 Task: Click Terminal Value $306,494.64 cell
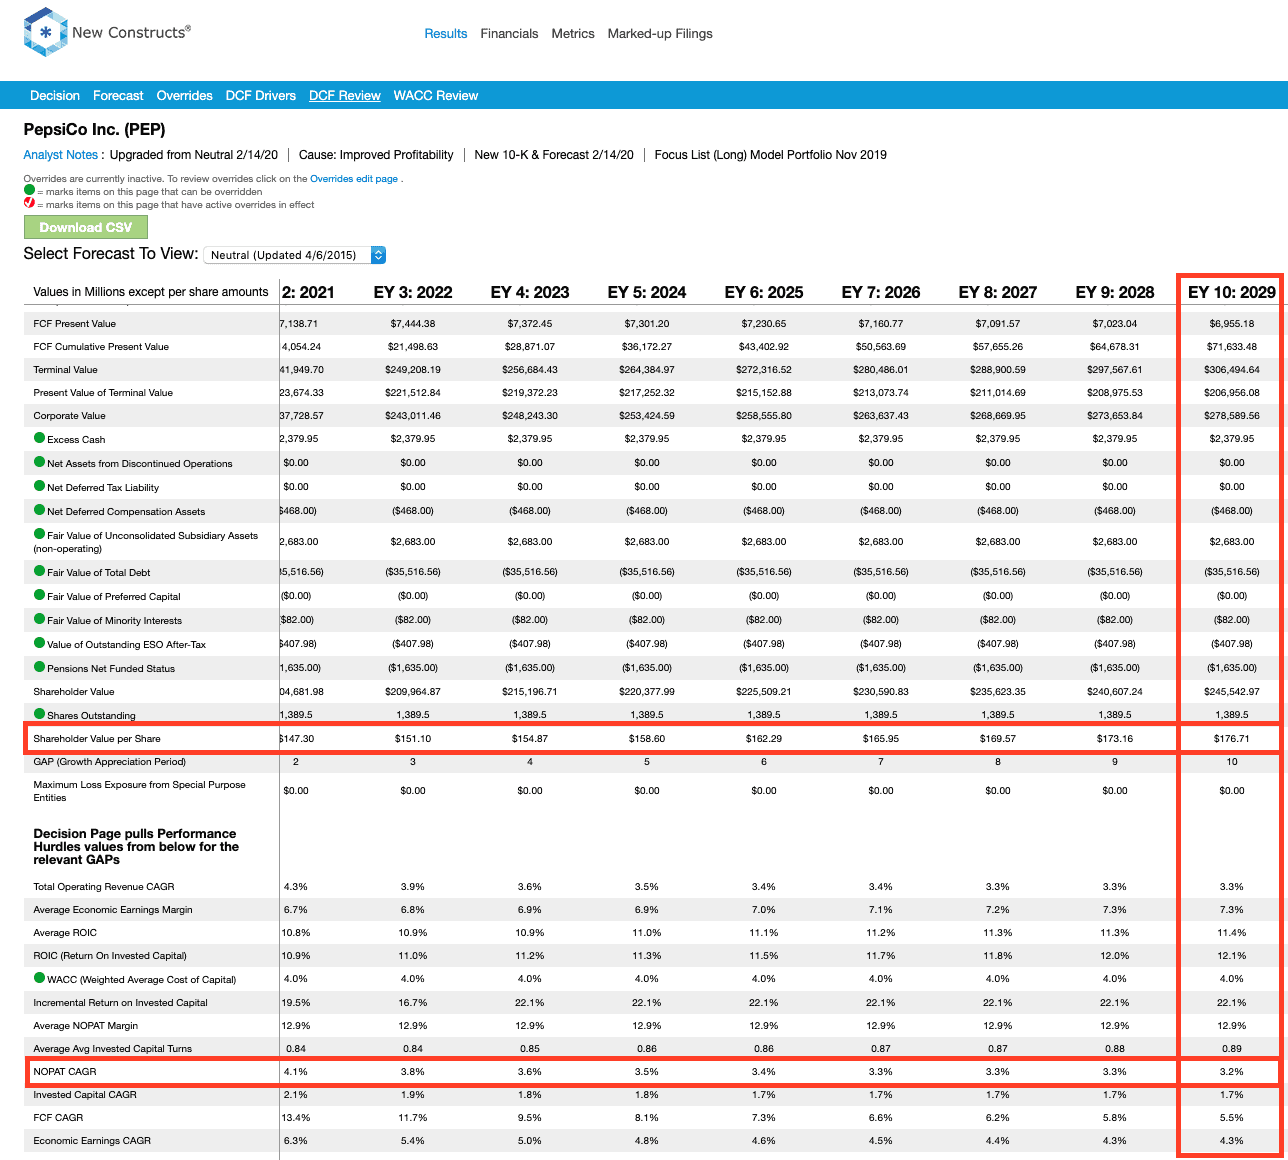click(x=1232, y=369)
